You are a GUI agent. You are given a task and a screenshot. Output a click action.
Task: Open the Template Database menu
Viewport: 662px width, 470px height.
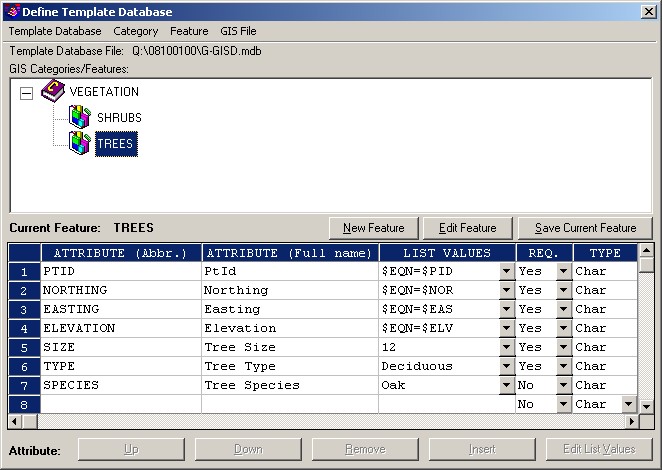coord(55,31)
